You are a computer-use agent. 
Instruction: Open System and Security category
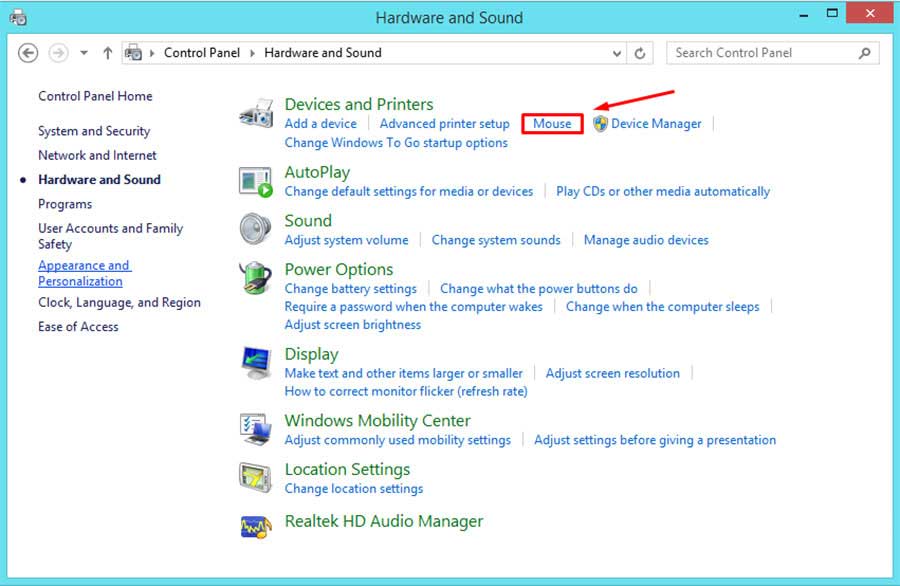pyautogui.click(x=94, y=131)
